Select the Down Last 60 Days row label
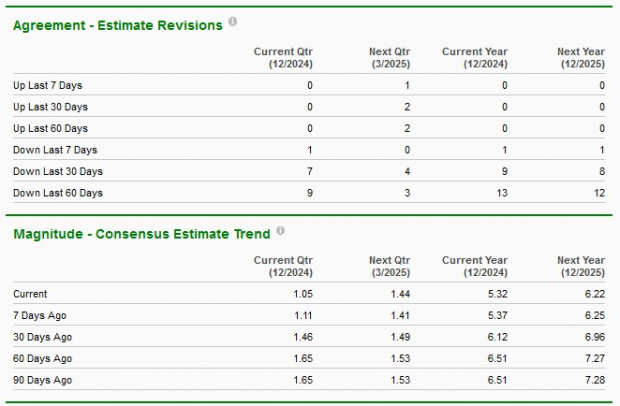This screenshot has height=406, width=620. tap(58, 193)
